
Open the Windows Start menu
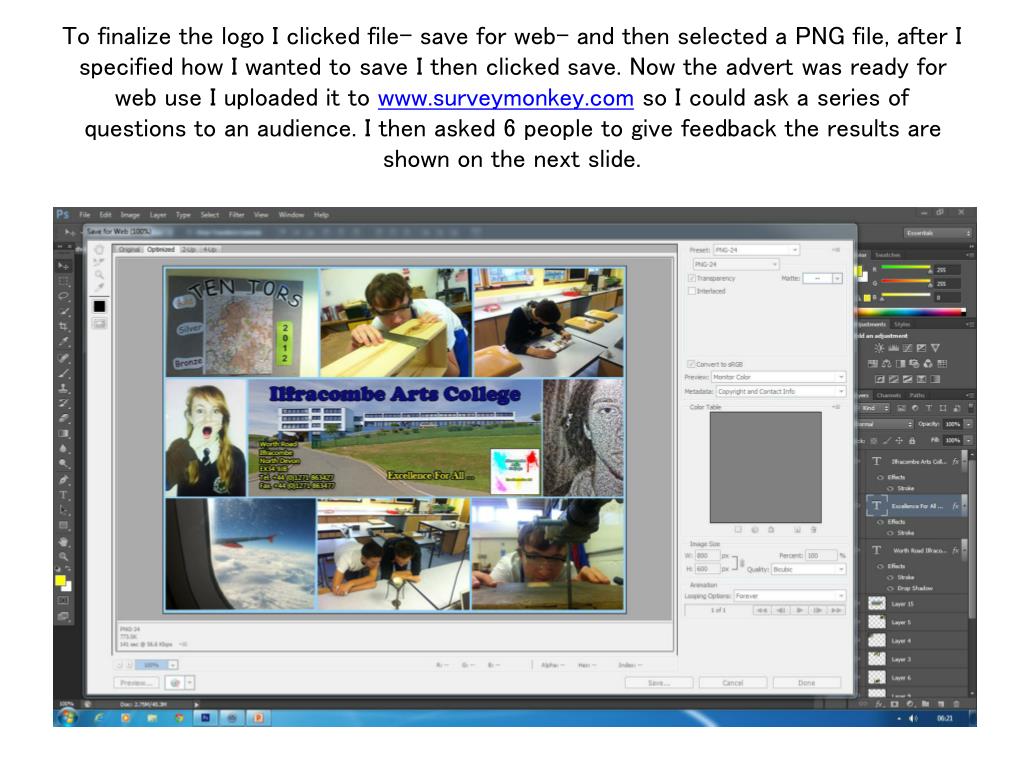click(x=66, y=718)
